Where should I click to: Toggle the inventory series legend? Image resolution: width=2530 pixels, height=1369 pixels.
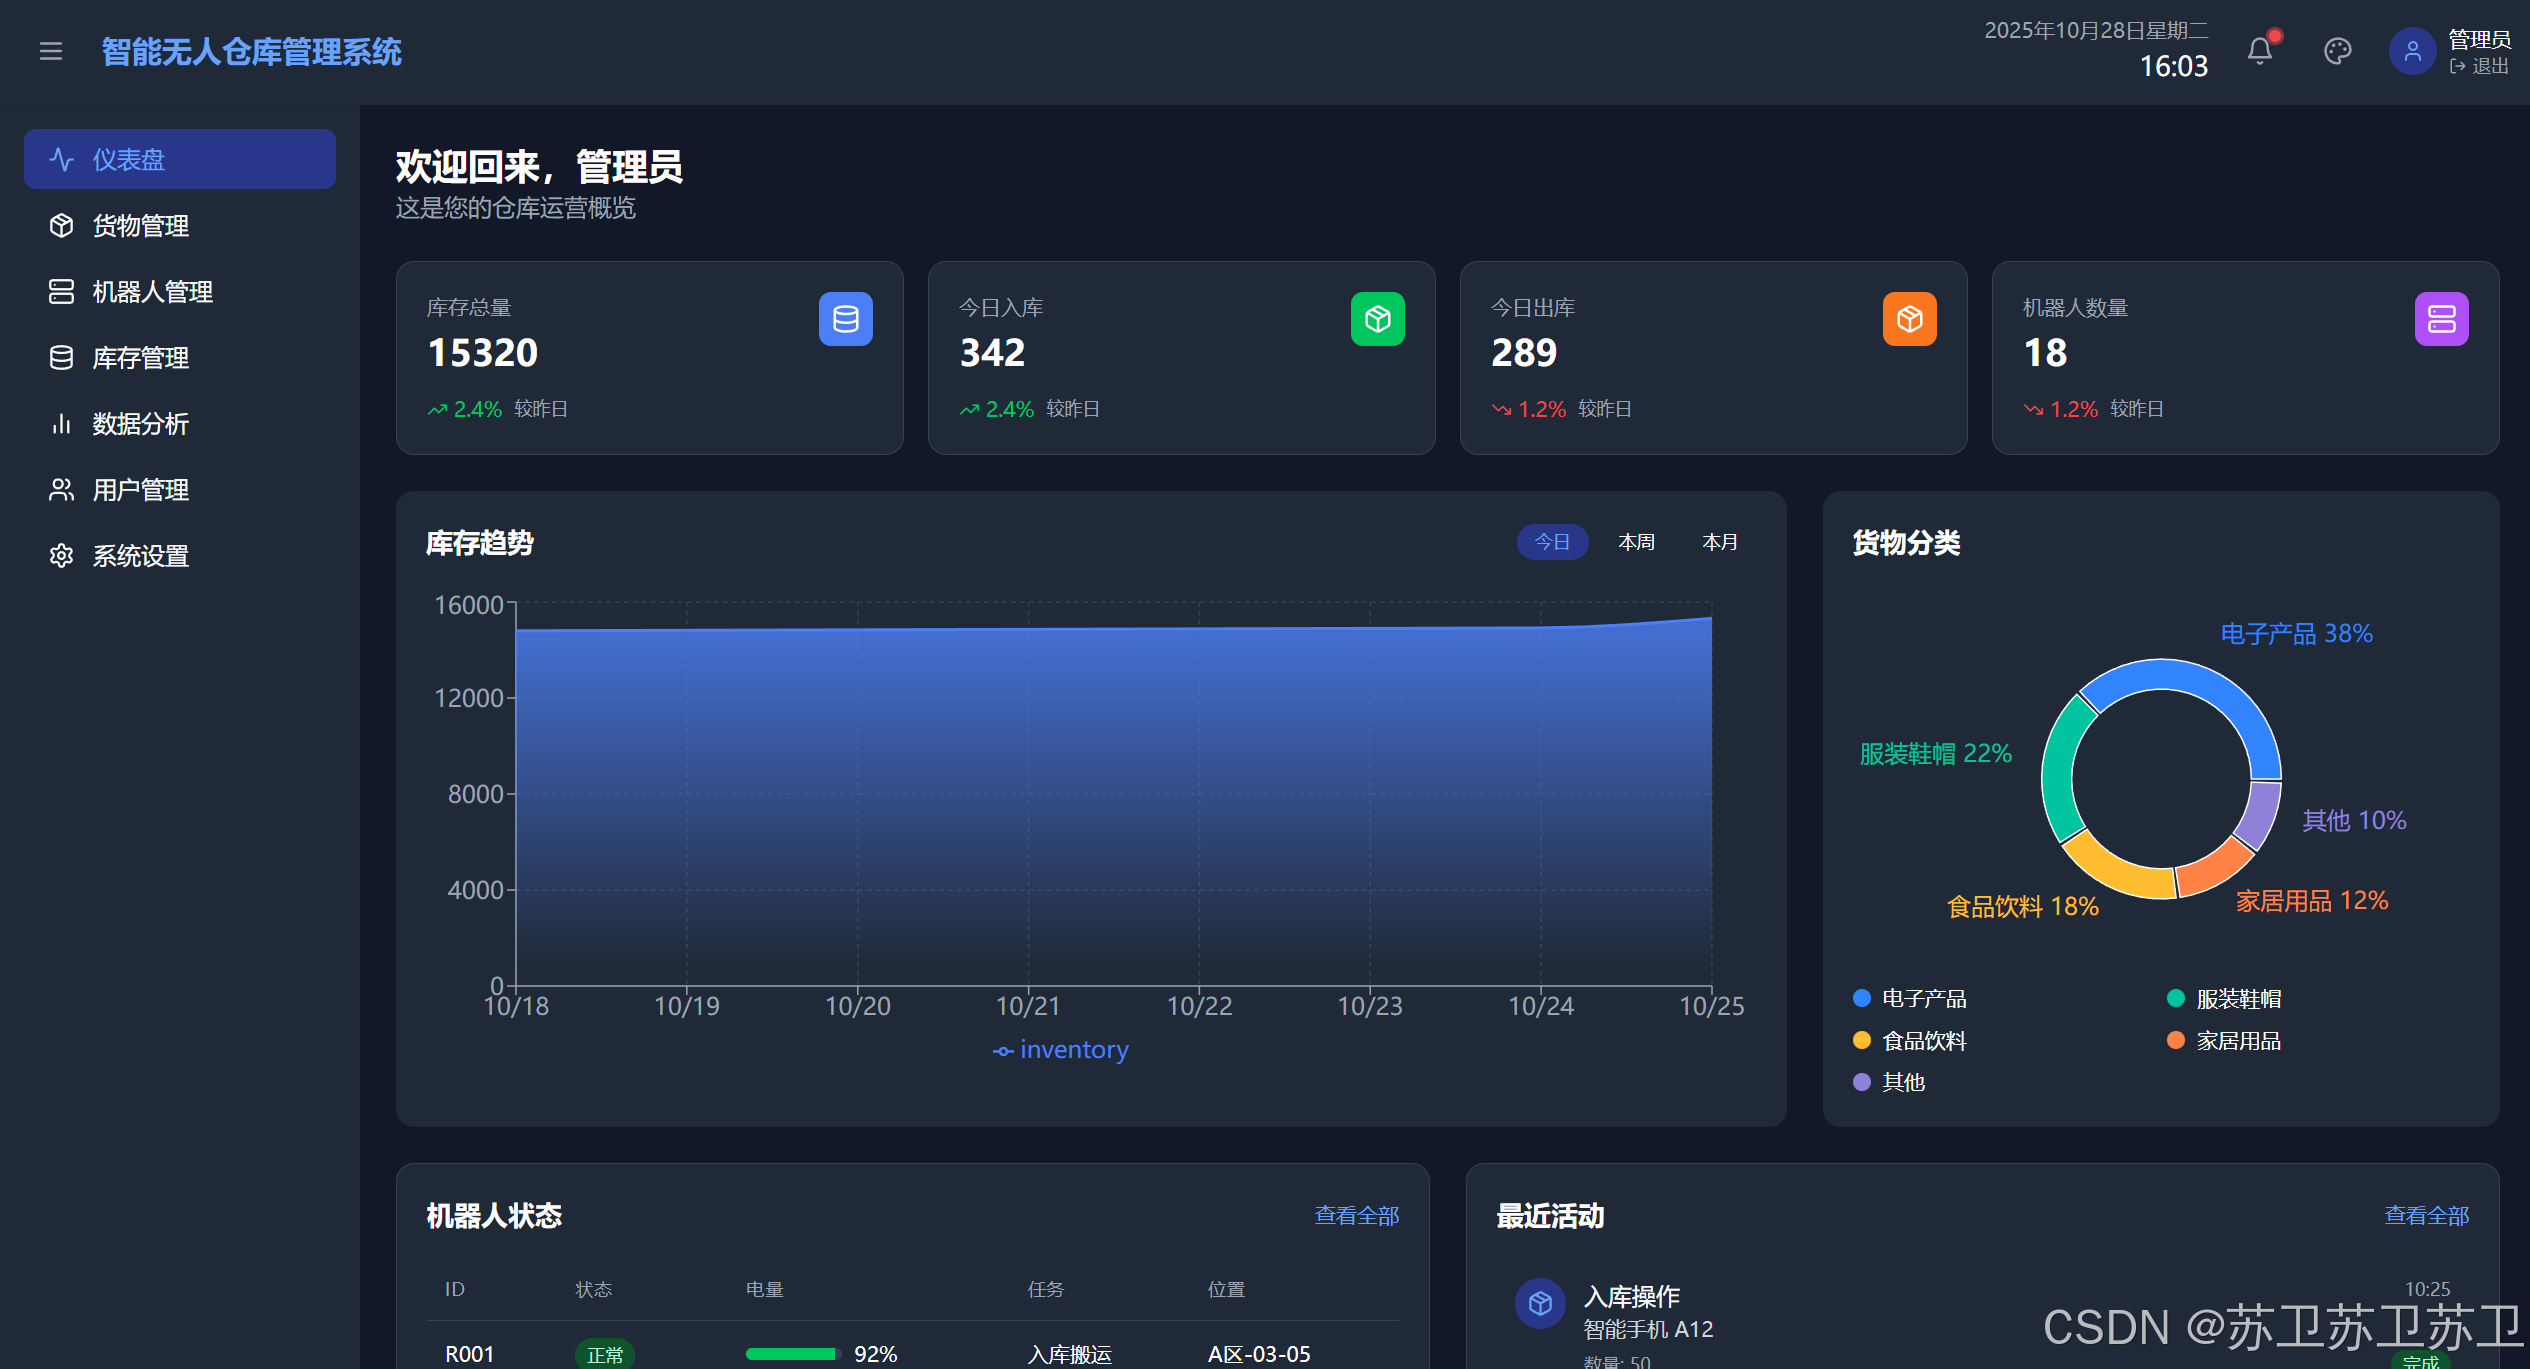click(x=1061, y=1050)
